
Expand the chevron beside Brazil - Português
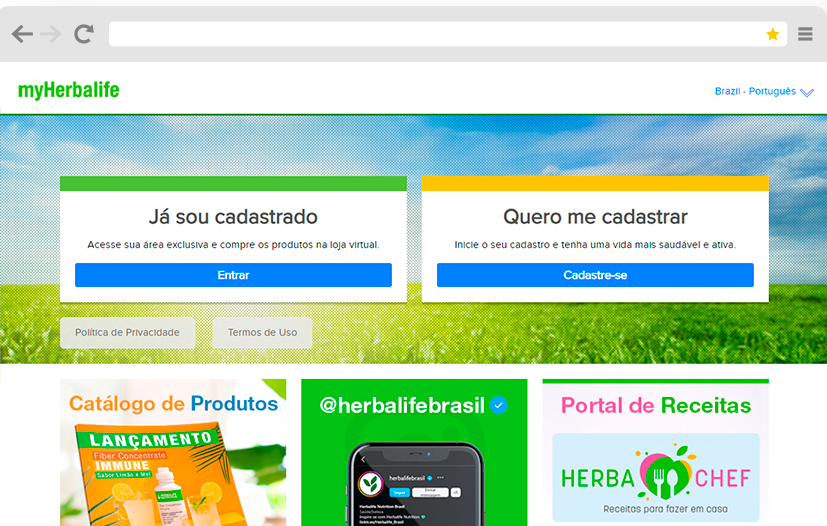(807, 92)
